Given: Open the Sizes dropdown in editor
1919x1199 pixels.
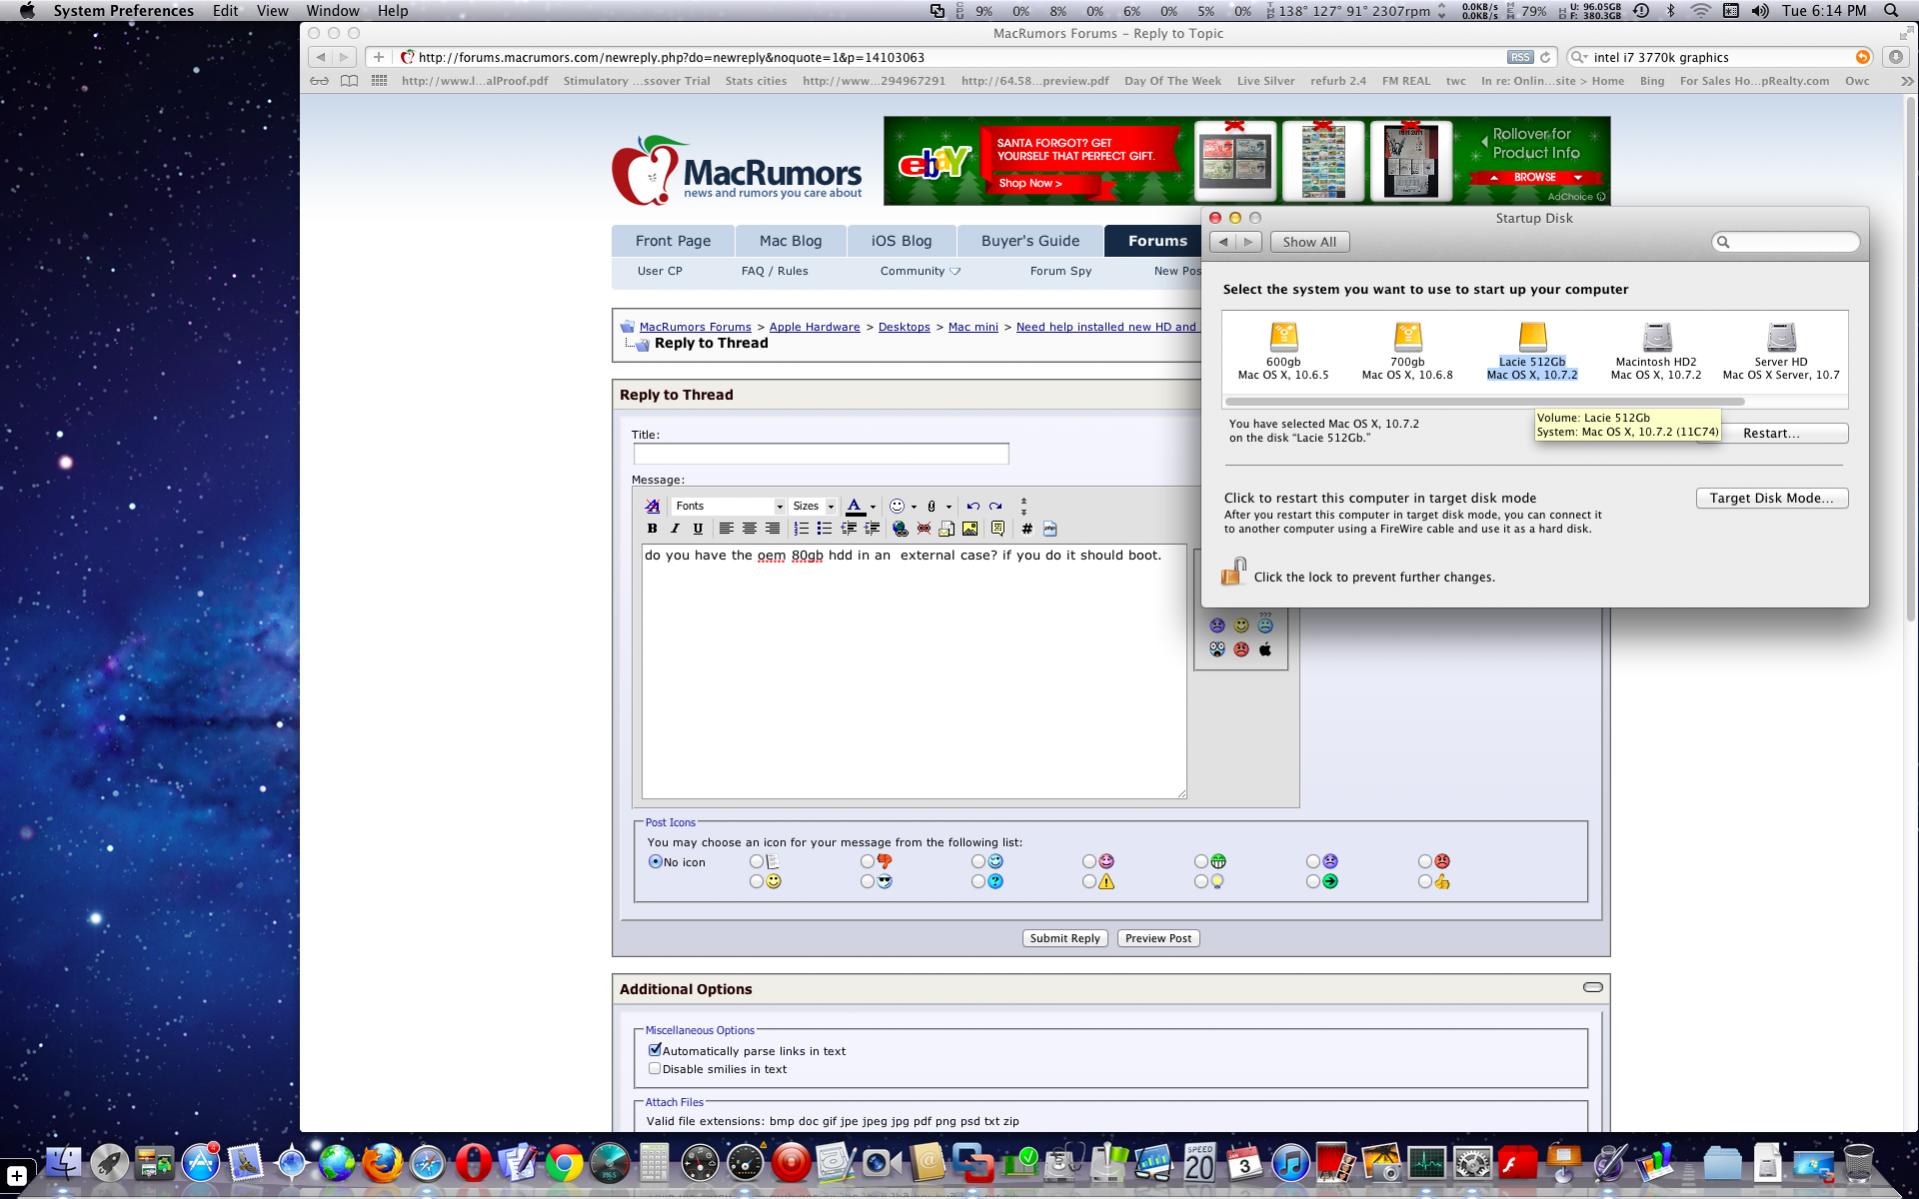Looking at the screenshot, I should [813, 506].
